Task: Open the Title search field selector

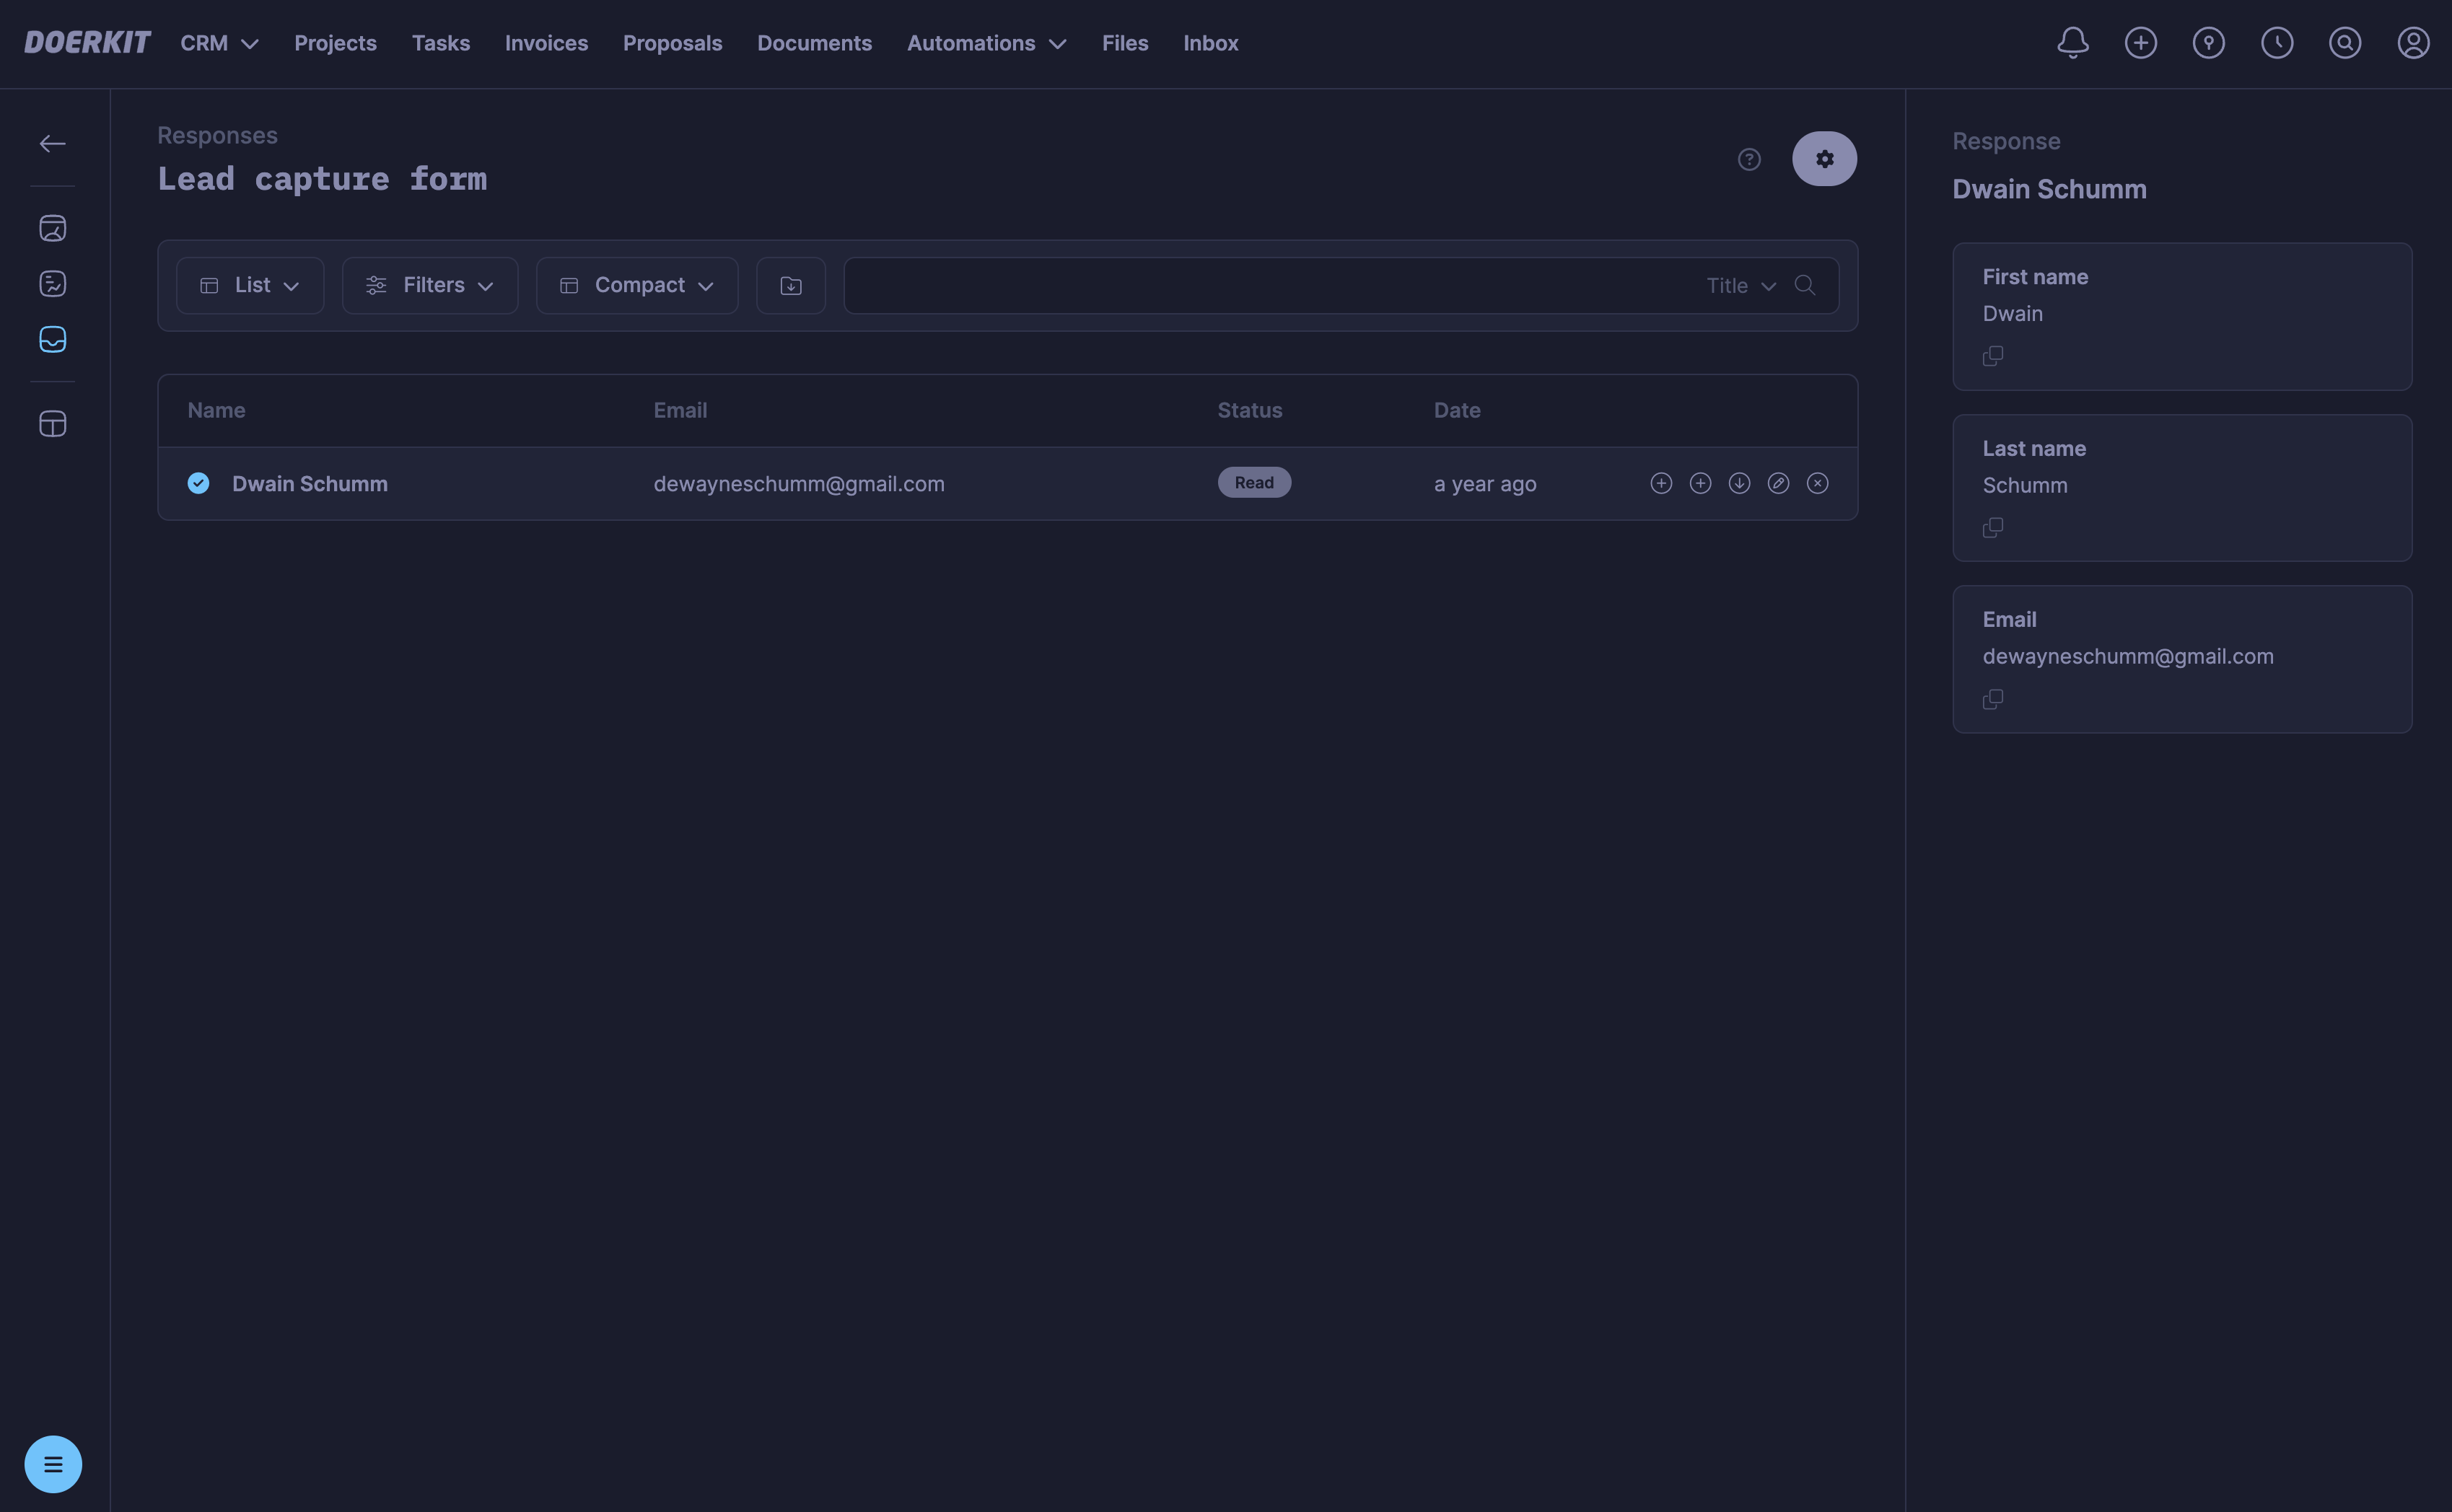Action: click(1740, 286)
